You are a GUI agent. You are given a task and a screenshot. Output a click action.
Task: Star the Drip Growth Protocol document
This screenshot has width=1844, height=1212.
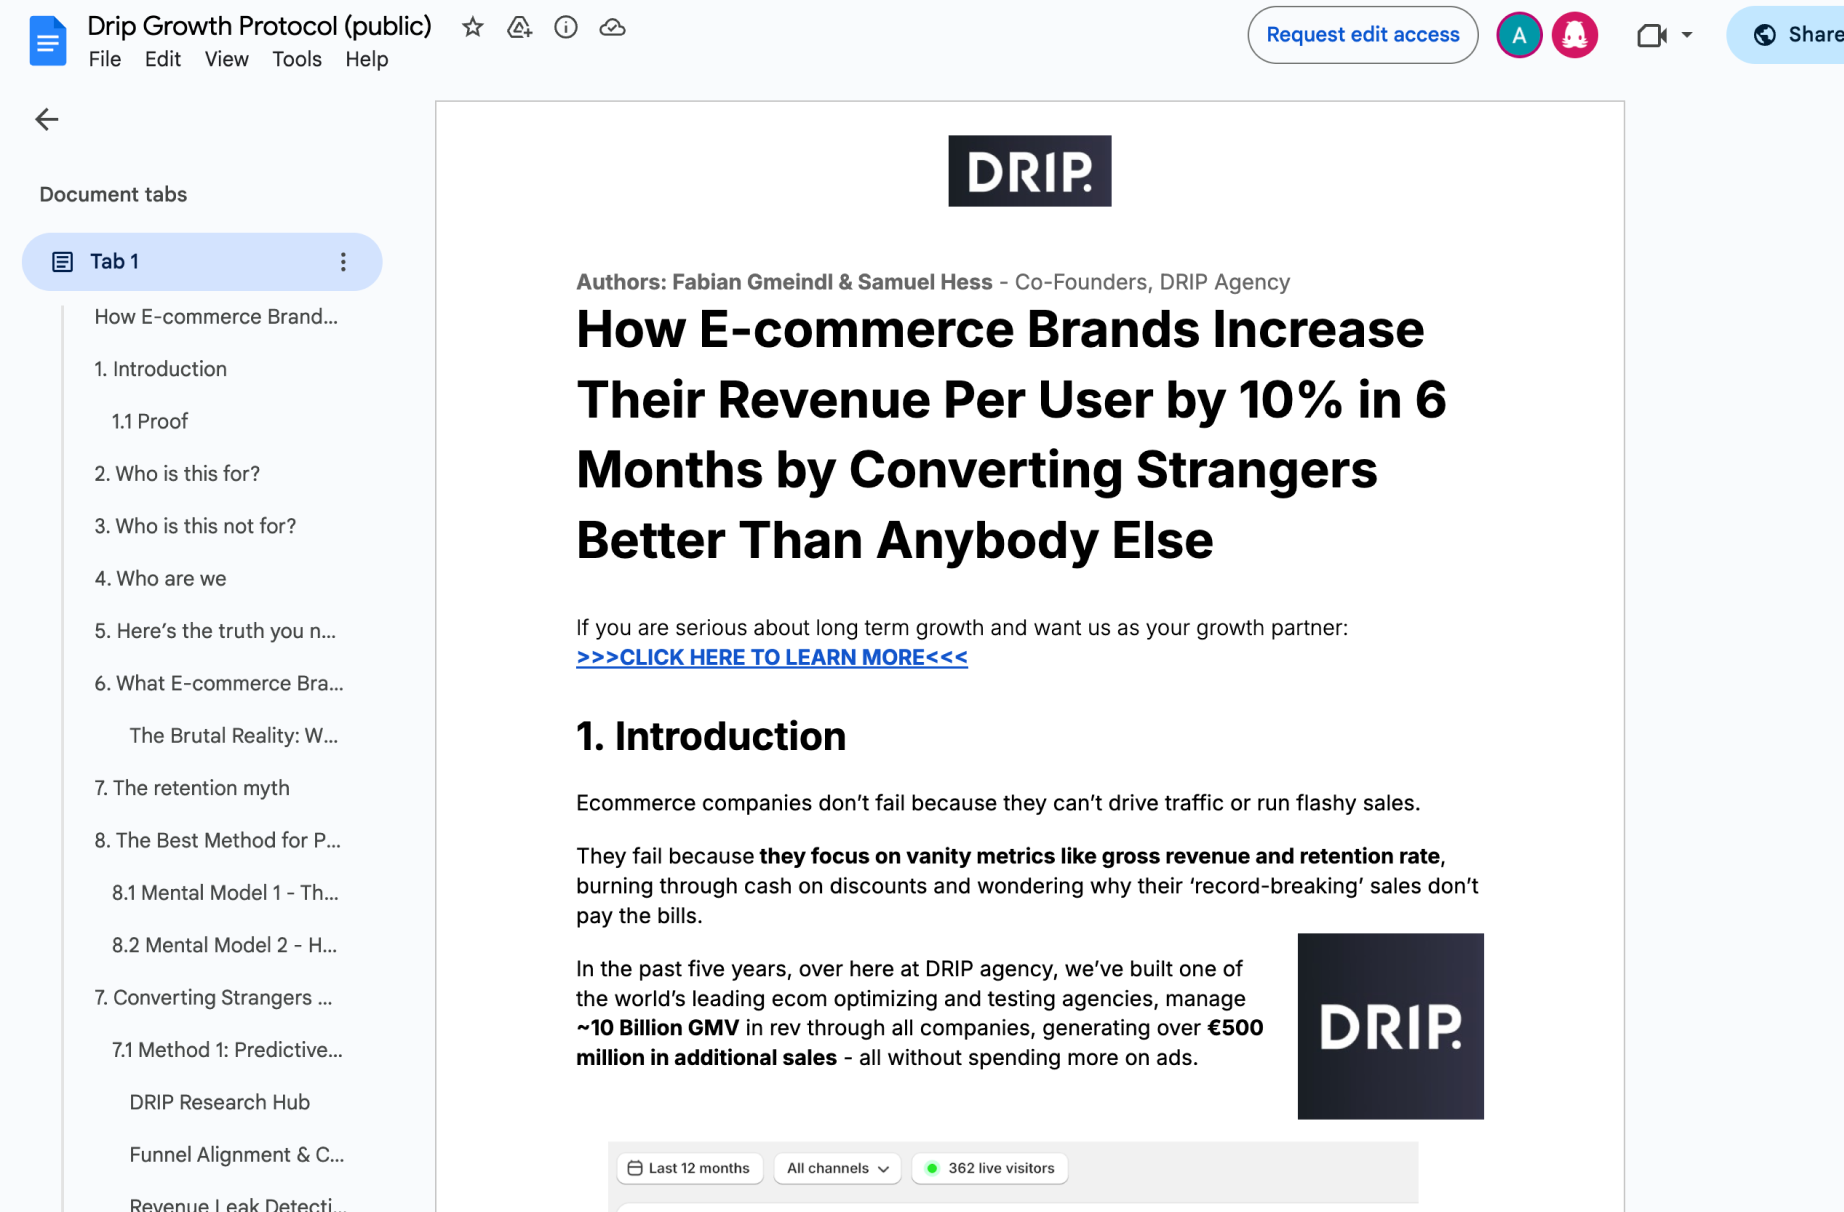tap(473, 27)
